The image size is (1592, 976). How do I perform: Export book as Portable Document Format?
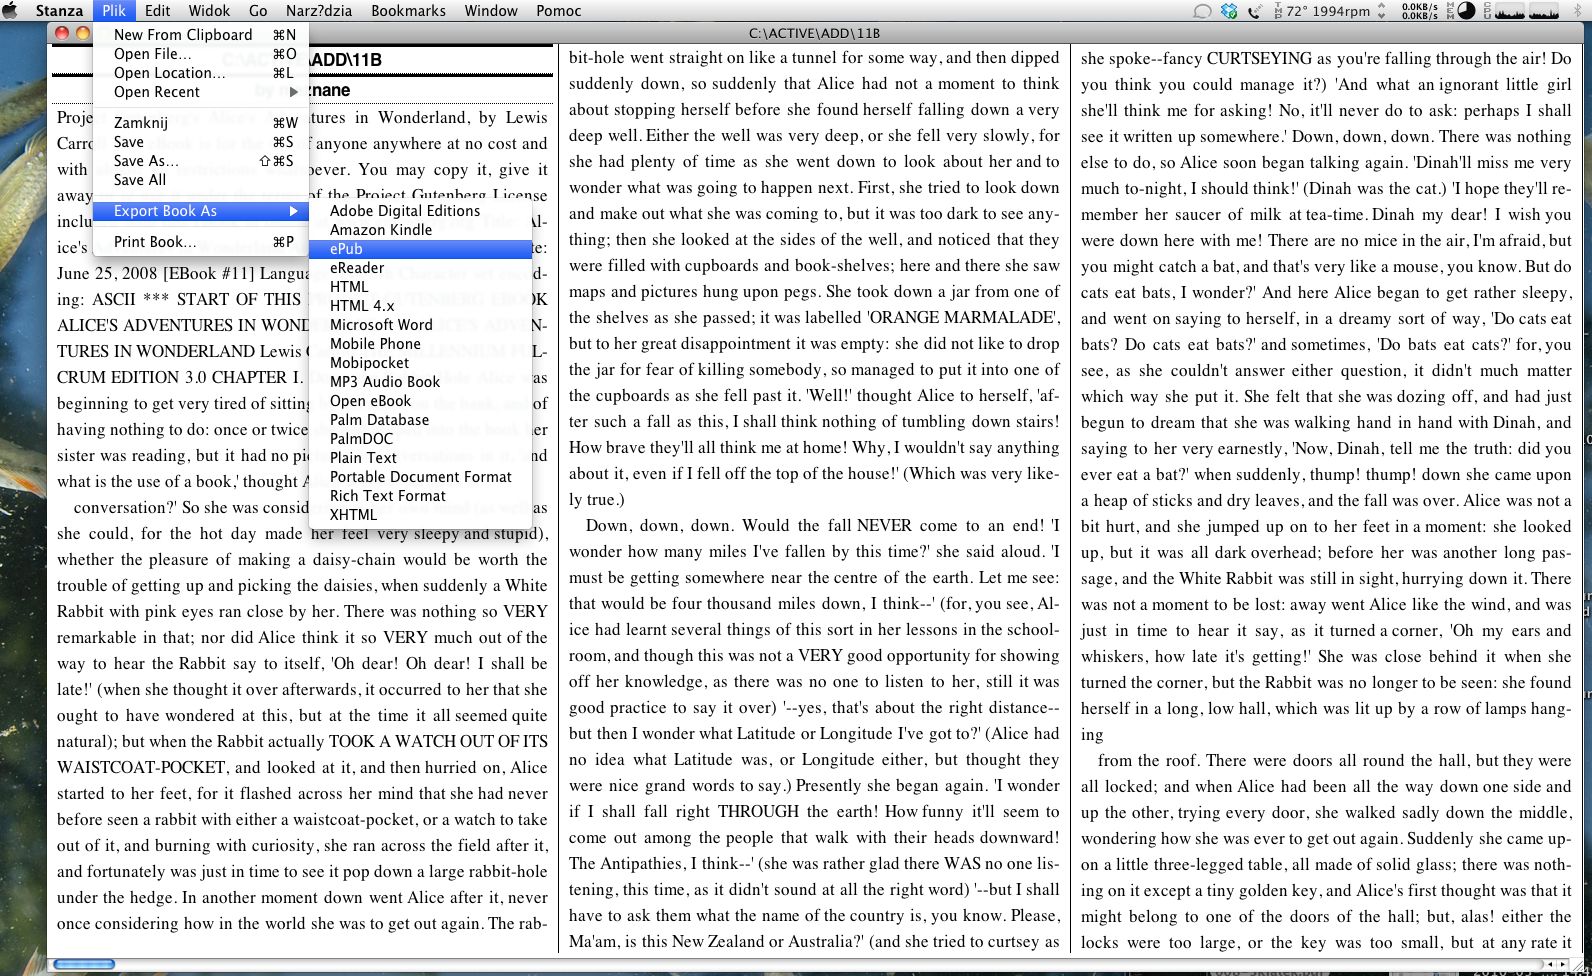point(420,477)
